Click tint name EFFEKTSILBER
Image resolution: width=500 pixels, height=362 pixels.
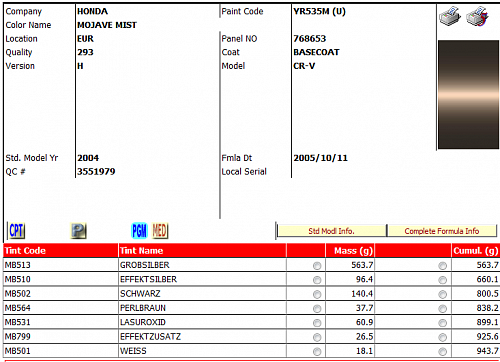[x=149, y=279]
